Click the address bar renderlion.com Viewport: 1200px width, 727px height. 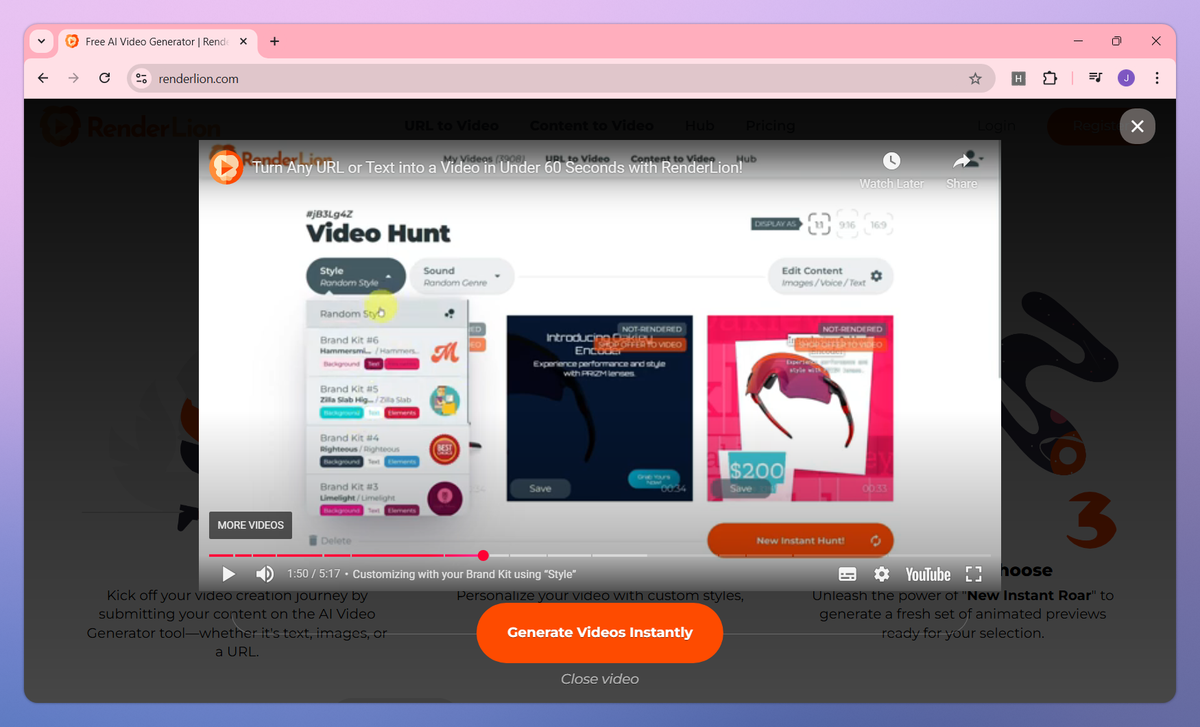click(x=560, y=78)
